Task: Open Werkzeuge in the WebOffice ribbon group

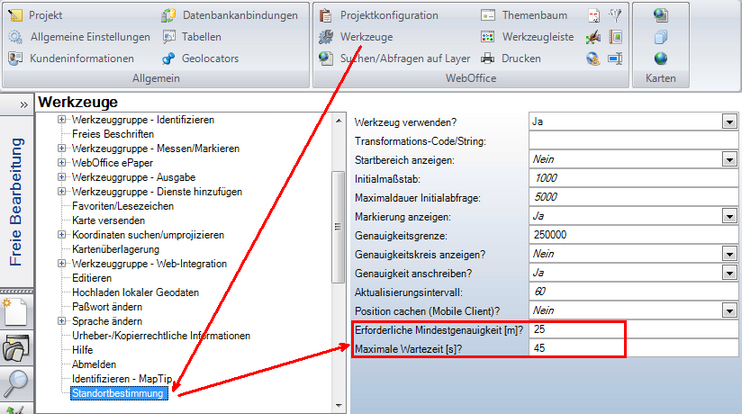Action: click(x=363, y=37)
